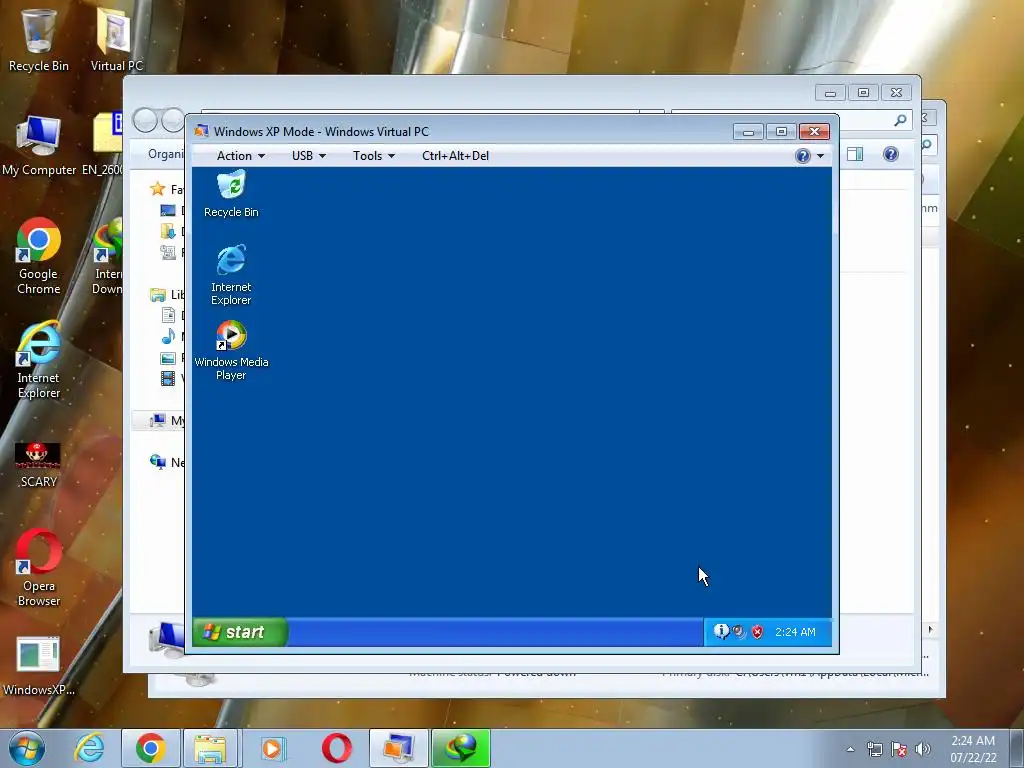
Task: Open the USB menu in Virtual PC
Action: [308, 155]
